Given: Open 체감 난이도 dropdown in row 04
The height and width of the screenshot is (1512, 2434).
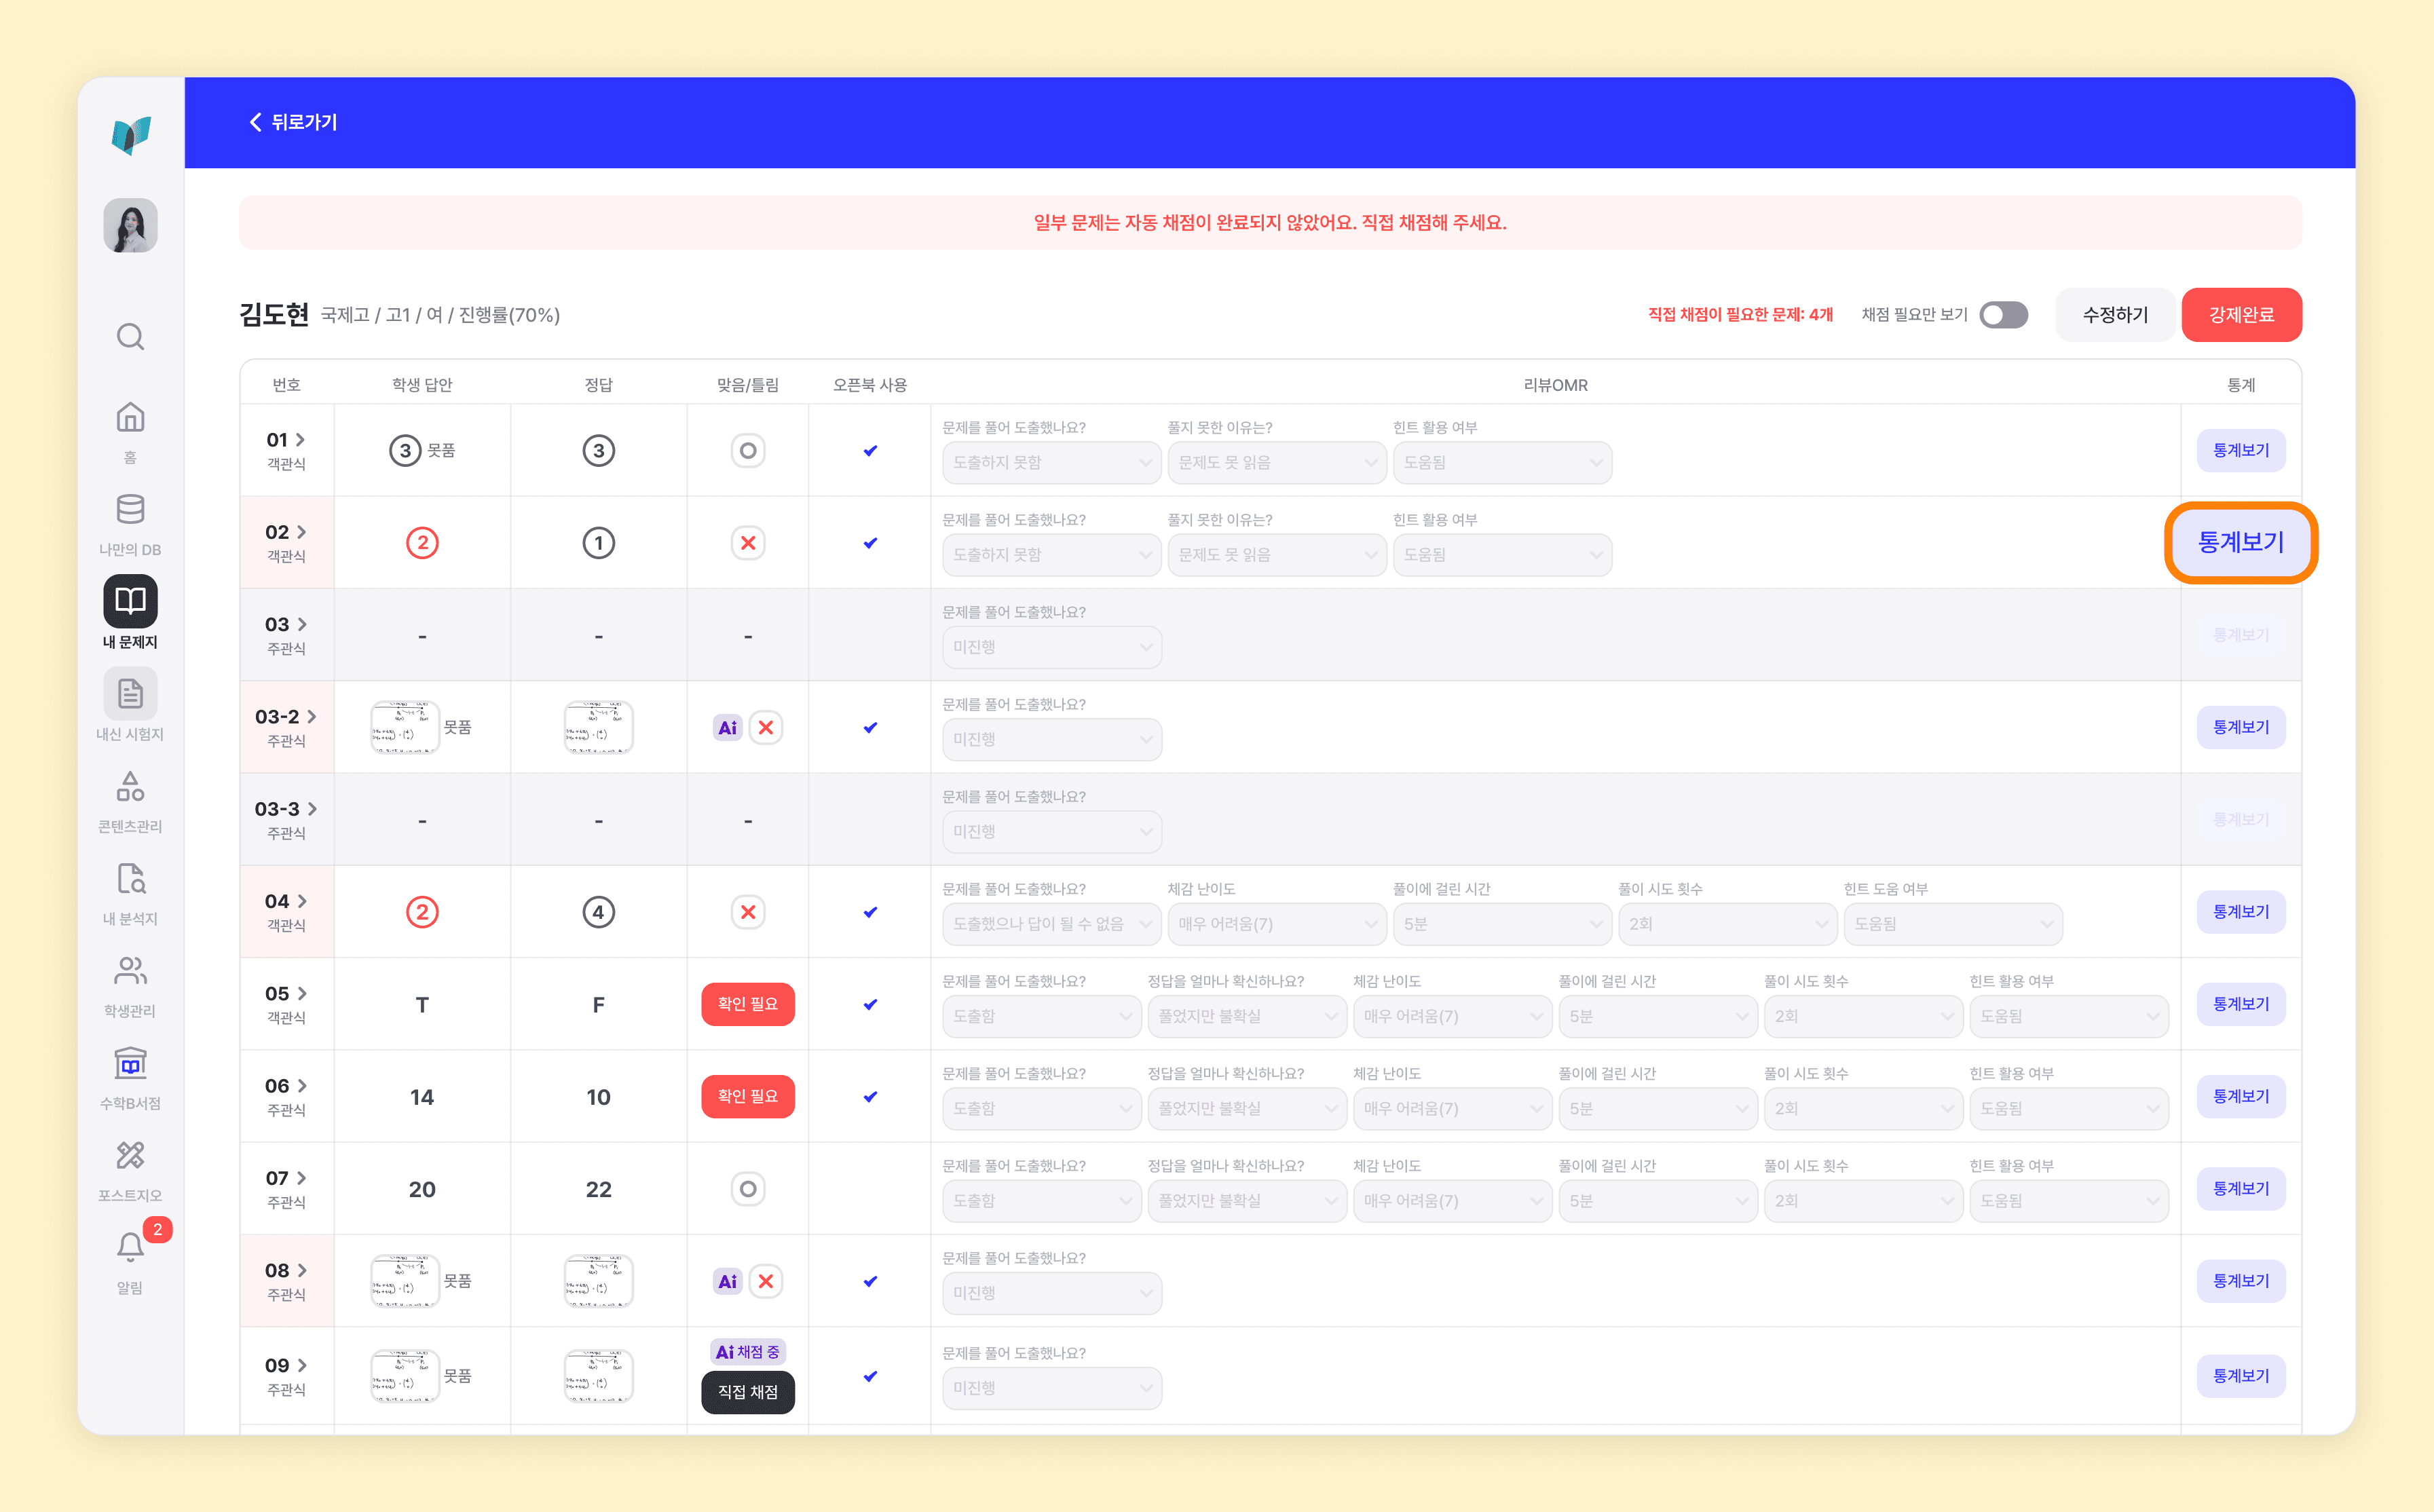Looking at the screenshot, I should click(x=1276, y=924).
